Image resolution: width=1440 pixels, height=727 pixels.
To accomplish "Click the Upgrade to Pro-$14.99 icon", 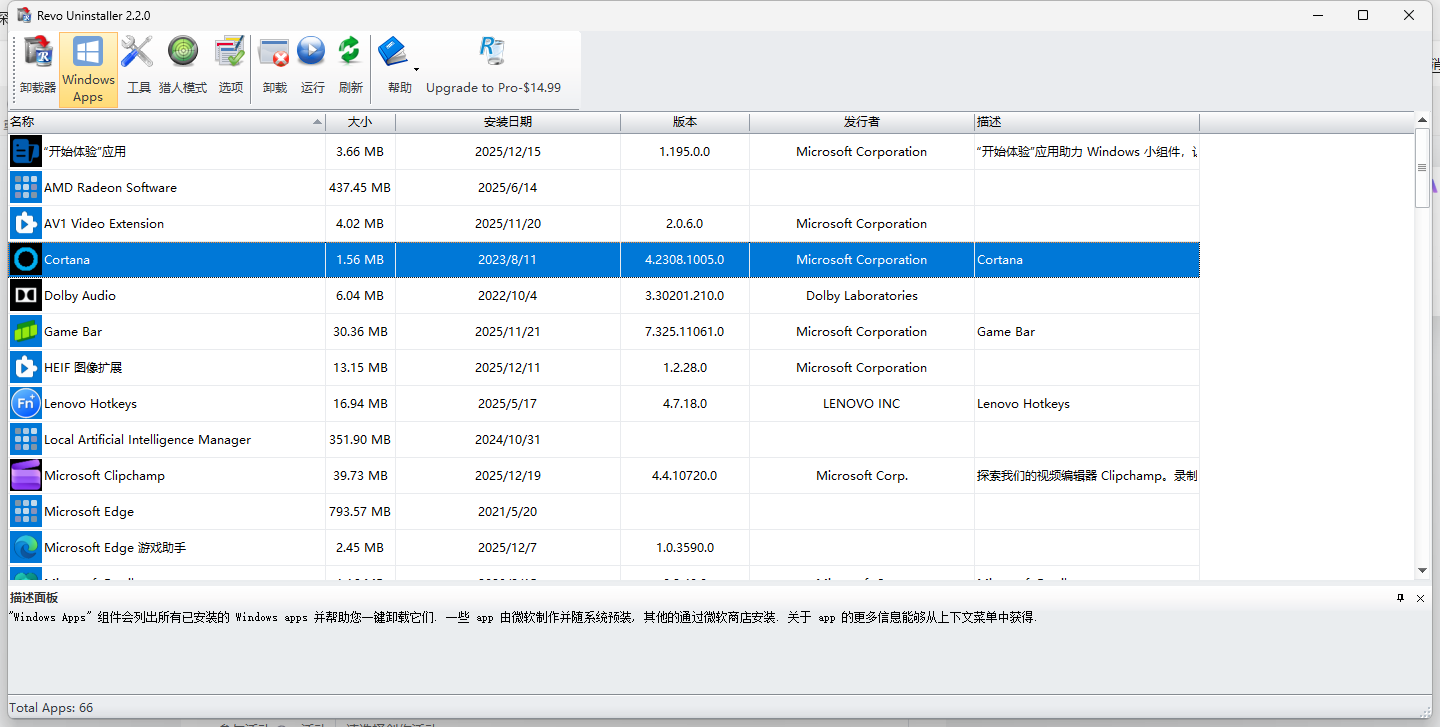I will (x=492, y=52).
